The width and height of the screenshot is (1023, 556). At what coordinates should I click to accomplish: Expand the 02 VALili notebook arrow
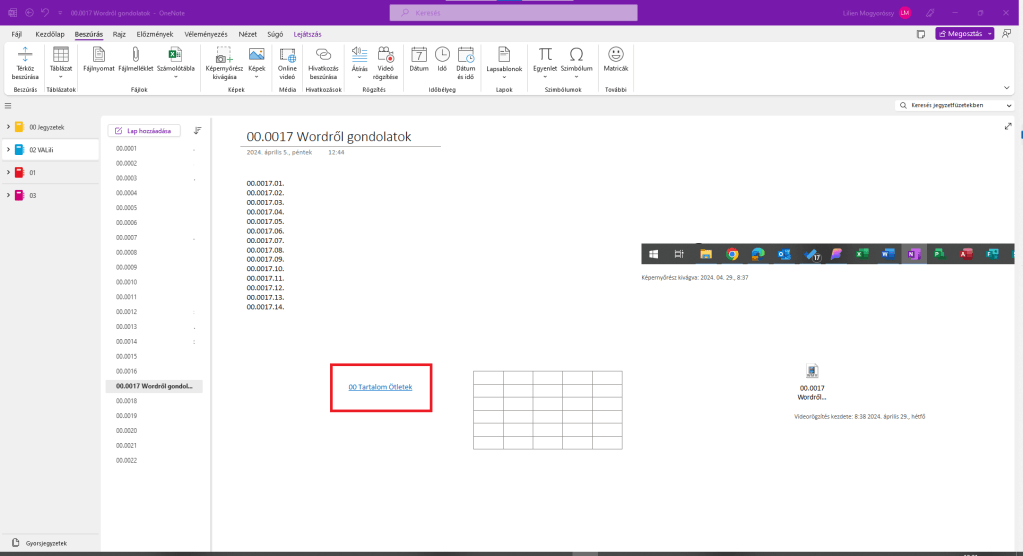8,149
